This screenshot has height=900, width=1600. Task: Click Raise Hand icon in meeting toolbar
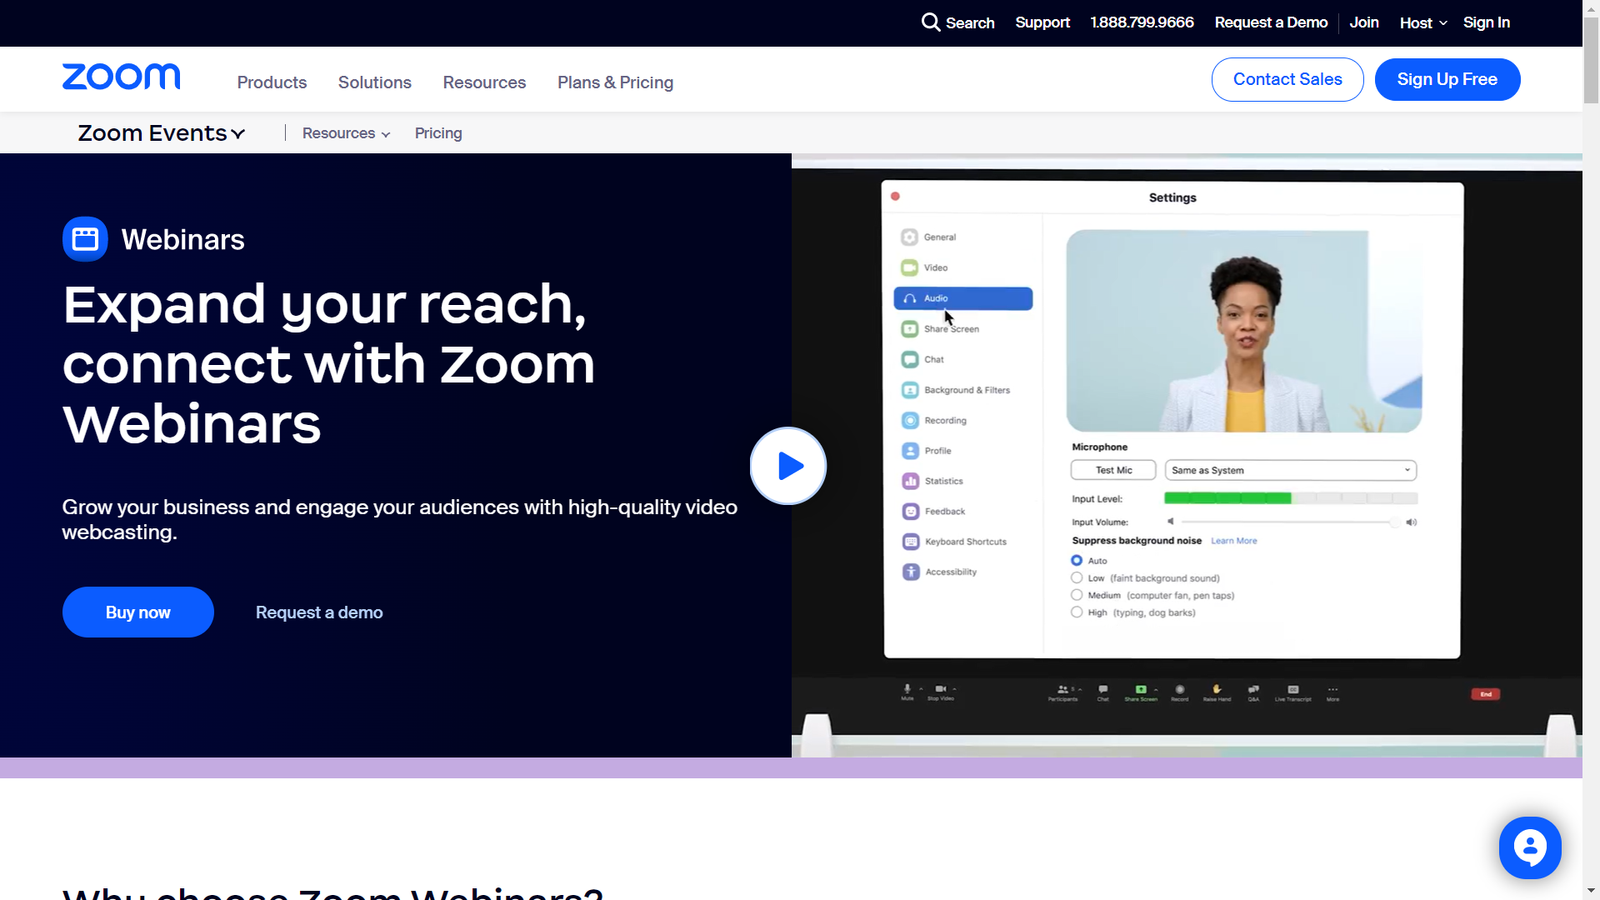(1217, 689)
